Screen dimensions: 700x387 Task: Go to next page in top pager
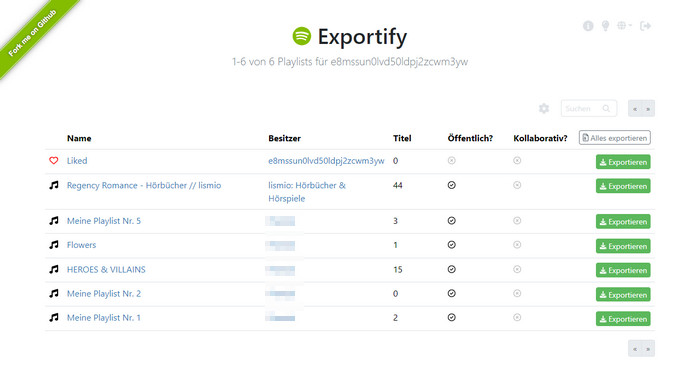click(x=648, y=108)
